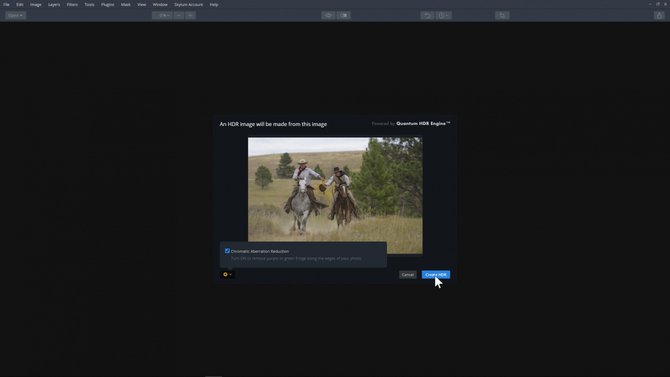Screen dimensions: 670x377
Task: Click the 'Quantum HDR Engine' text
Action: tap(423, 124)
